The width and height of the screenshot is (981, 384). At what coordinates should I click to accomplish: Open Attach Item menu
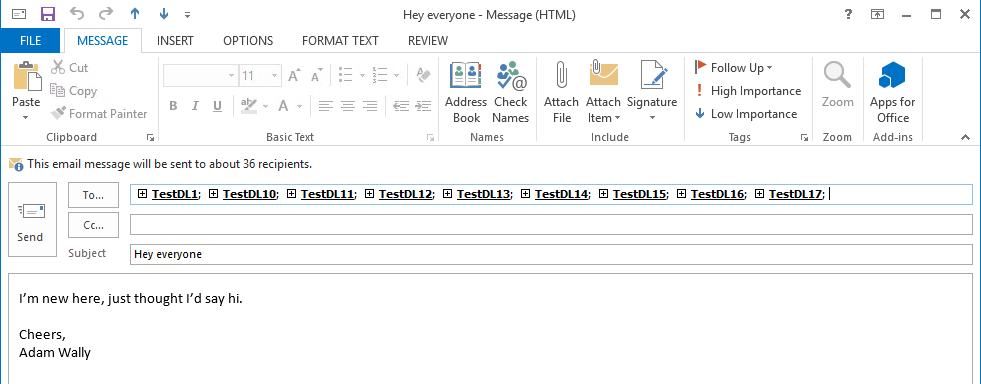click(x=604, y=92)
